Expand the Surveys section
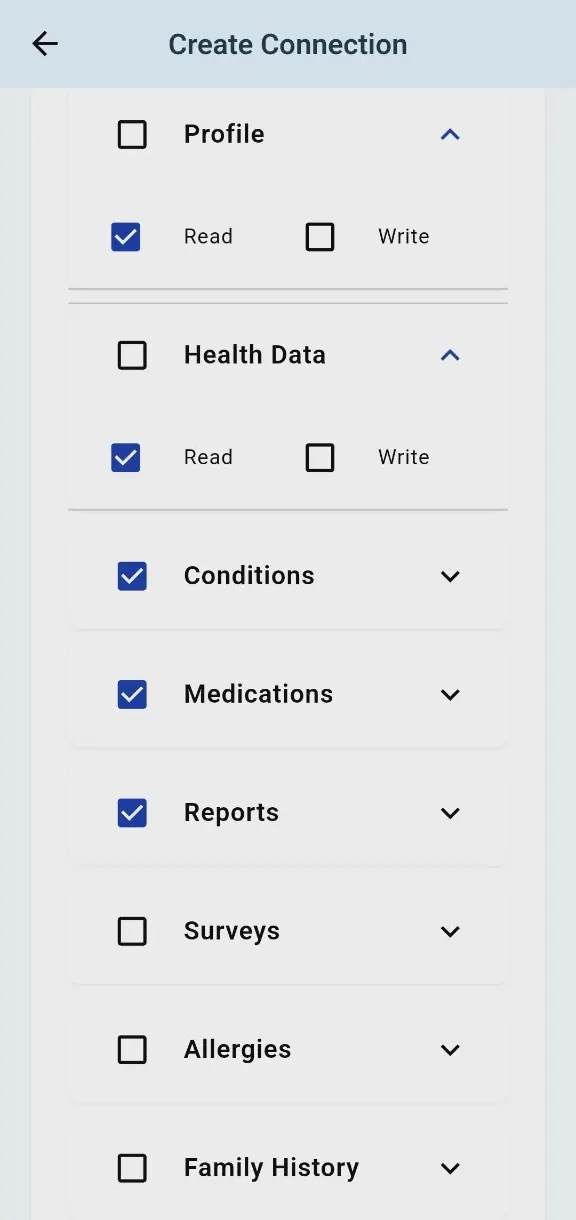Image resolution: width=576 pixels, height=1220 pixels. (450, 931)
